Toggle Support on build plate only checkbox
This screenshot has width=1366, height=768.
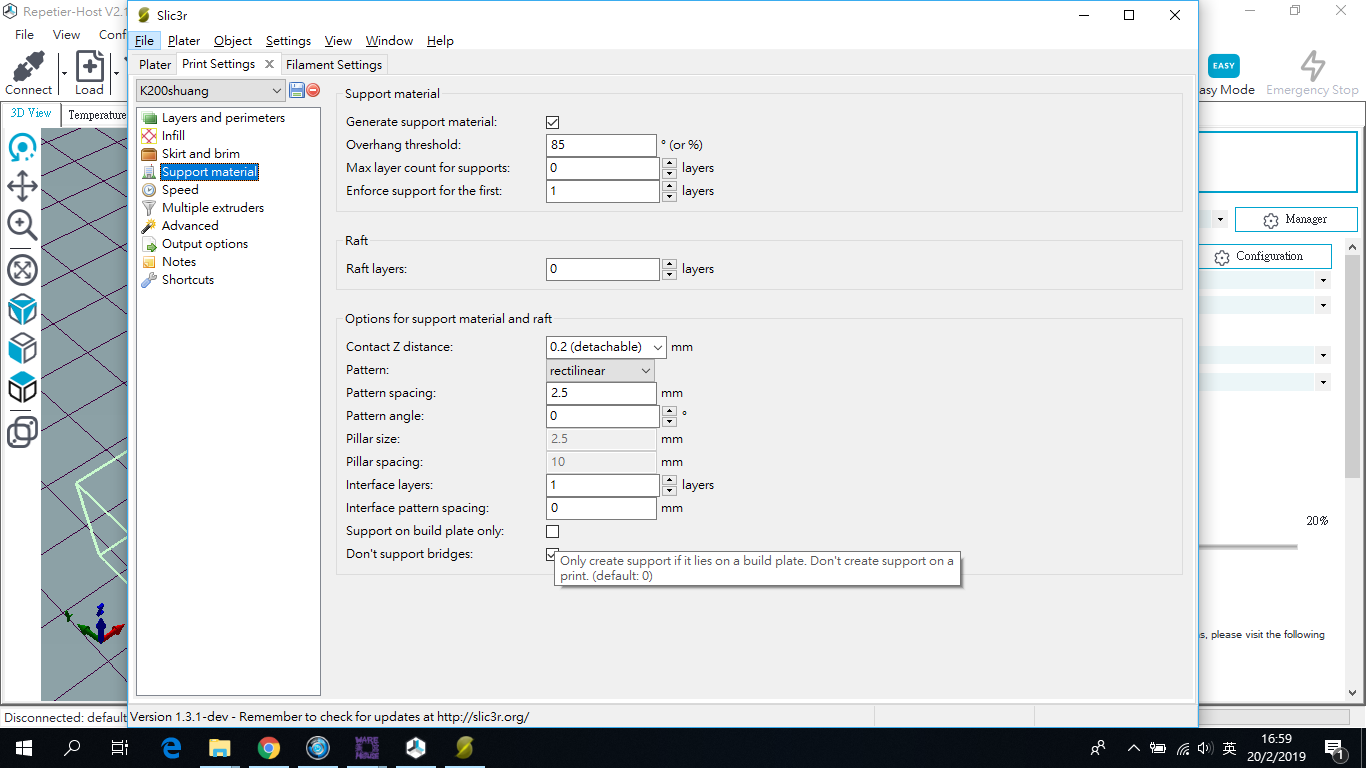(552, 532)
